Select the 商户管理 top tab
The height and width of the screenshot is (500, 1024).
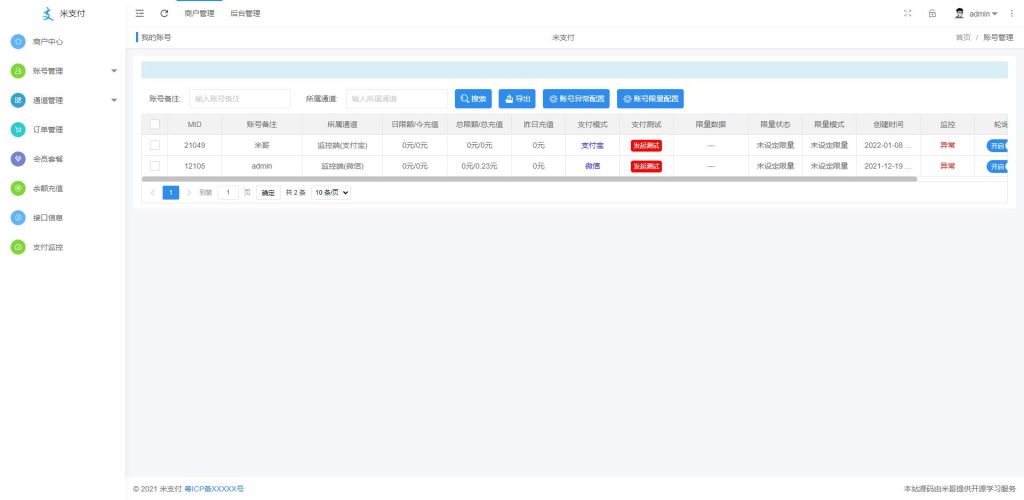point(200,14)
